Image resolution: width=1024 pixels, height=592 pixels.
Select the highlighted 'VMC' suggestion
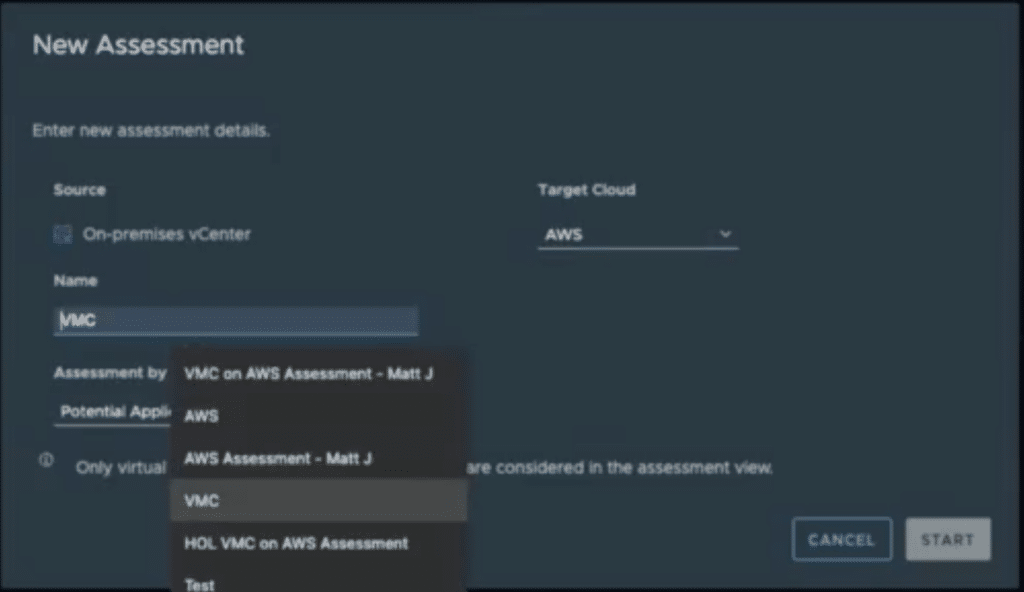pyautogui.click(x=319, y=501)
